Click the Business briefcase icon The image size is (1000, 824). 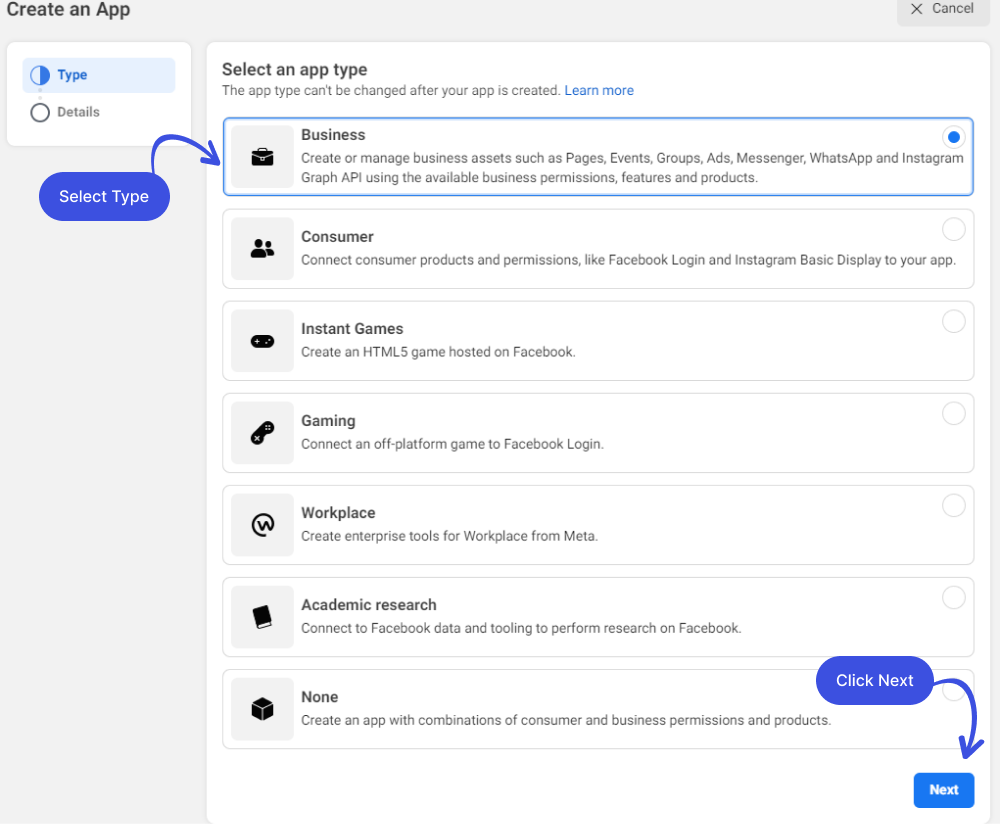pos(262,156)
